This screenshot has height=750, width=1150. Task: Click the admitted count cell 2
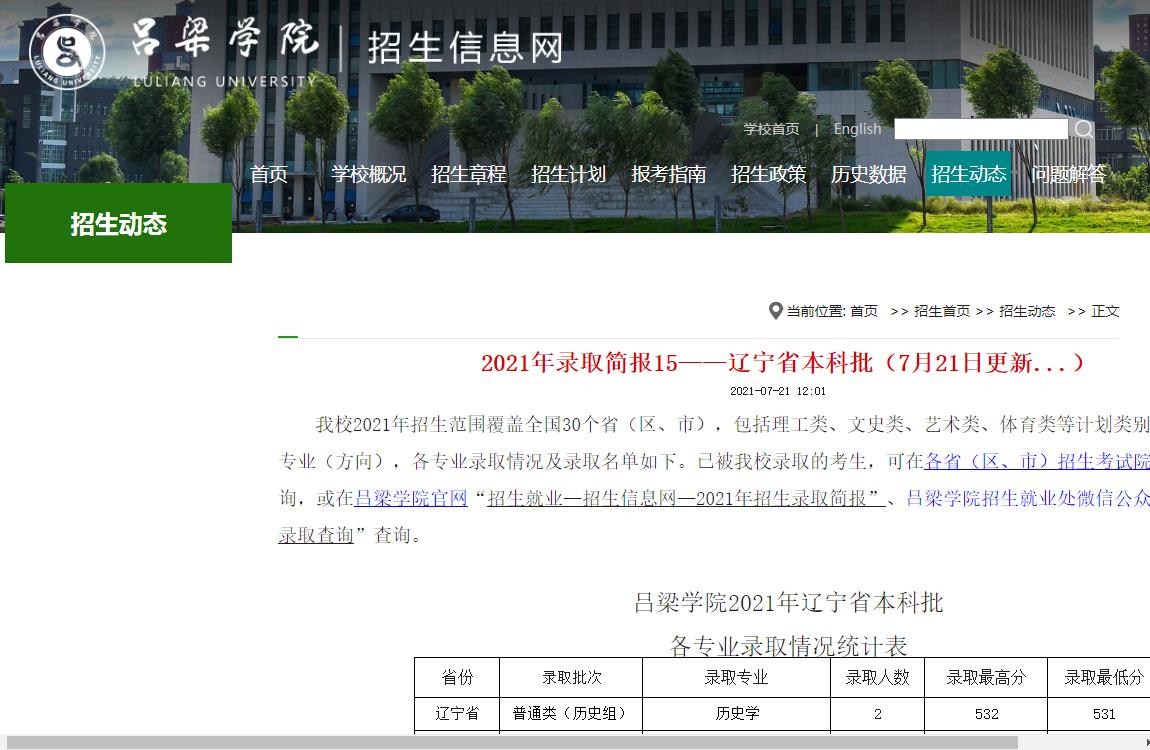(x=877, y=713)
